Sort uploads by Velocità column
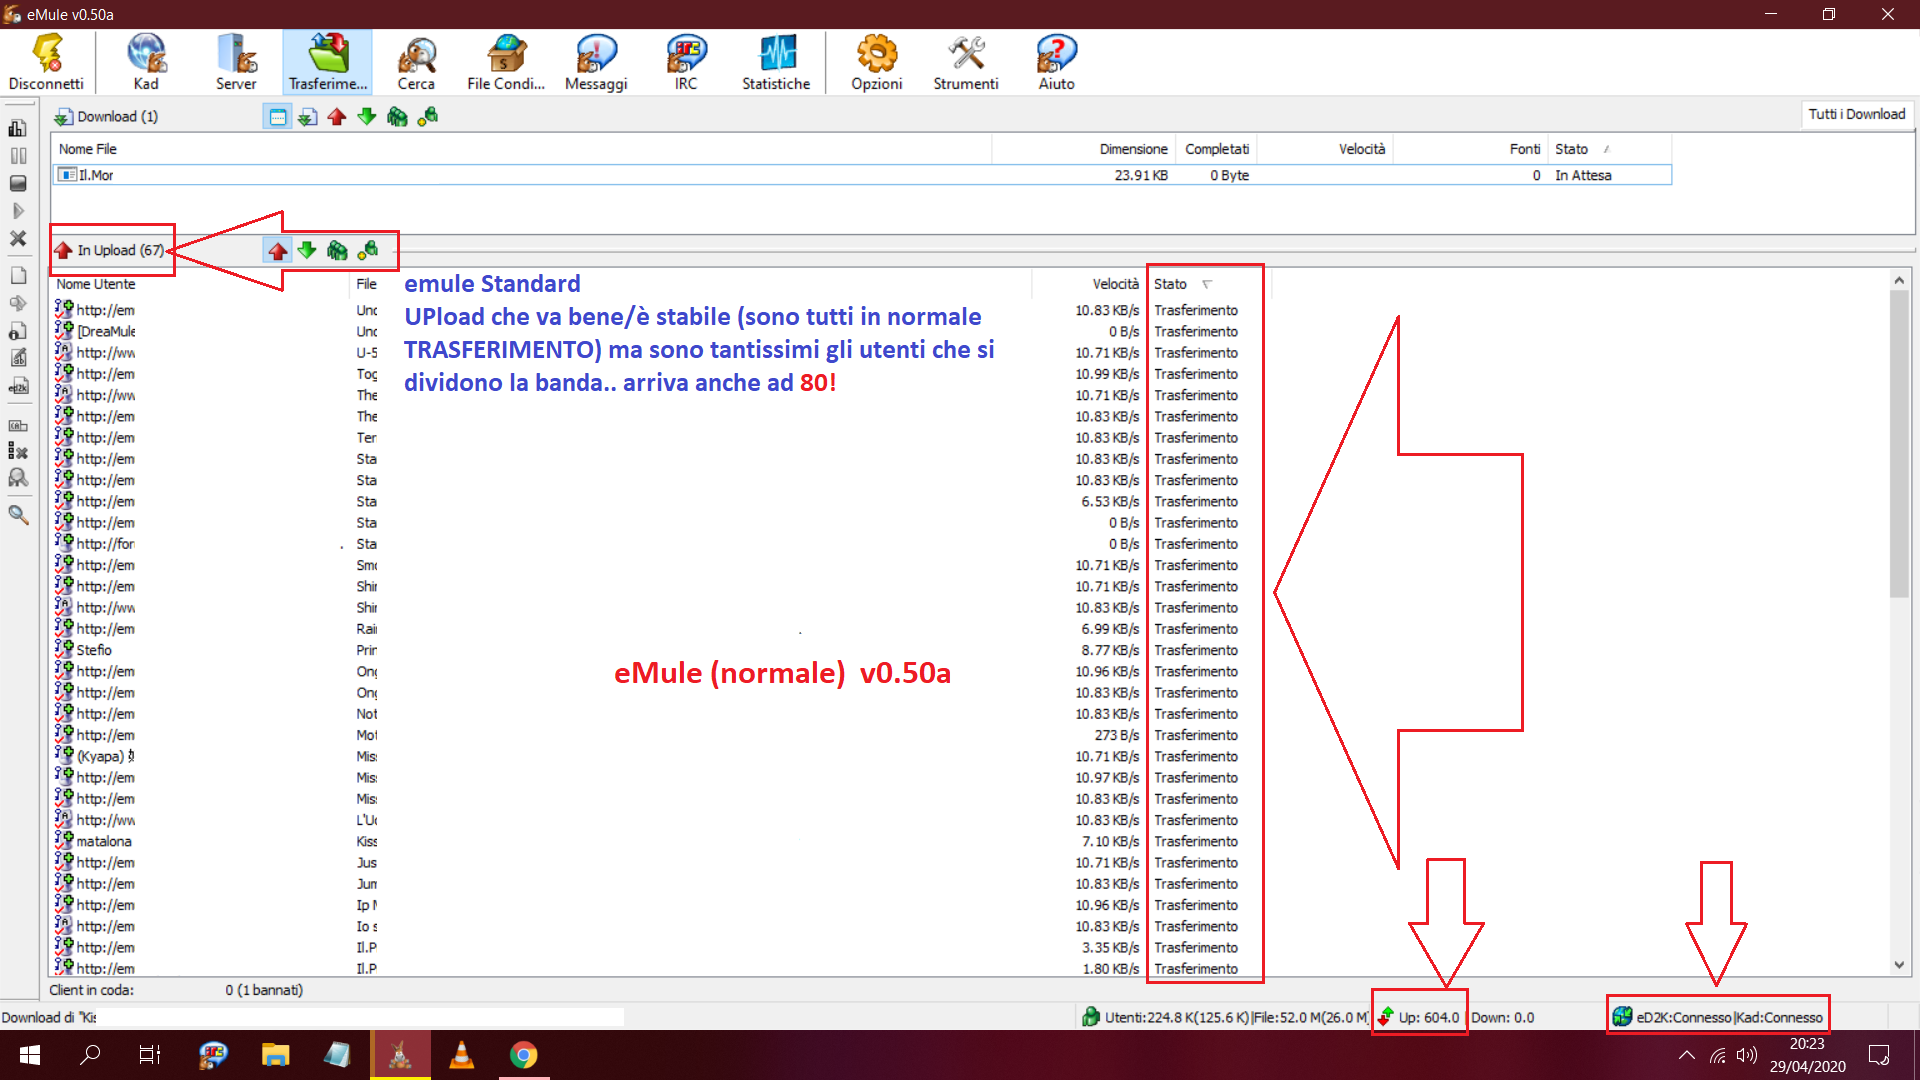1920x1080 pixels. (x=1088, y=284)
